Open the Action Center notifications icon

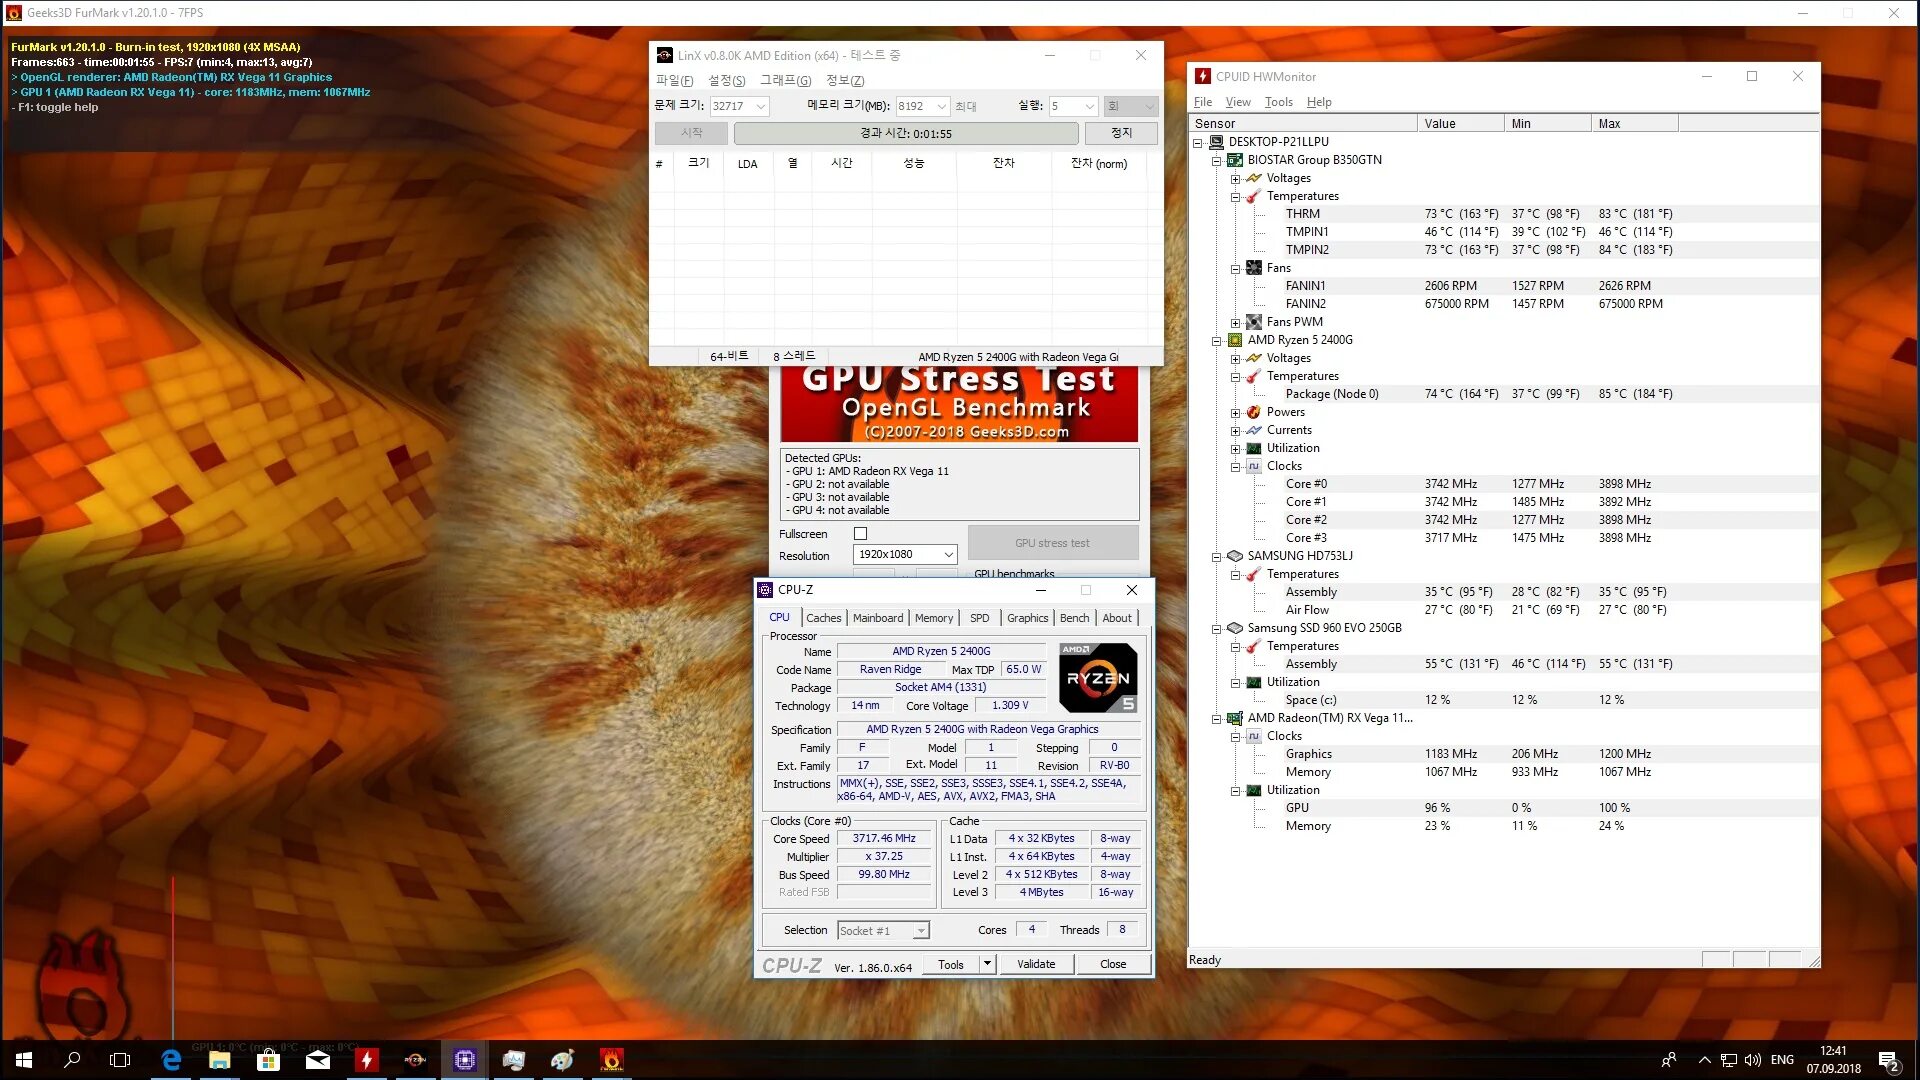click(1888, 1060)
